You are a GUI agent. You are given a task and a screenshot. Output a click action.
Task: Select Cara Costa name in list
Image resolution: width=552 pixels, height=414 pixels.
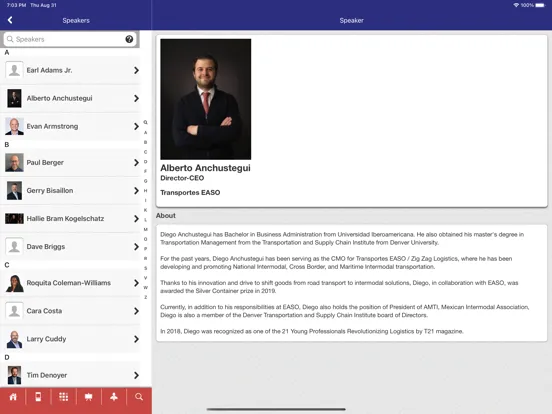click(x=44, y=311)
